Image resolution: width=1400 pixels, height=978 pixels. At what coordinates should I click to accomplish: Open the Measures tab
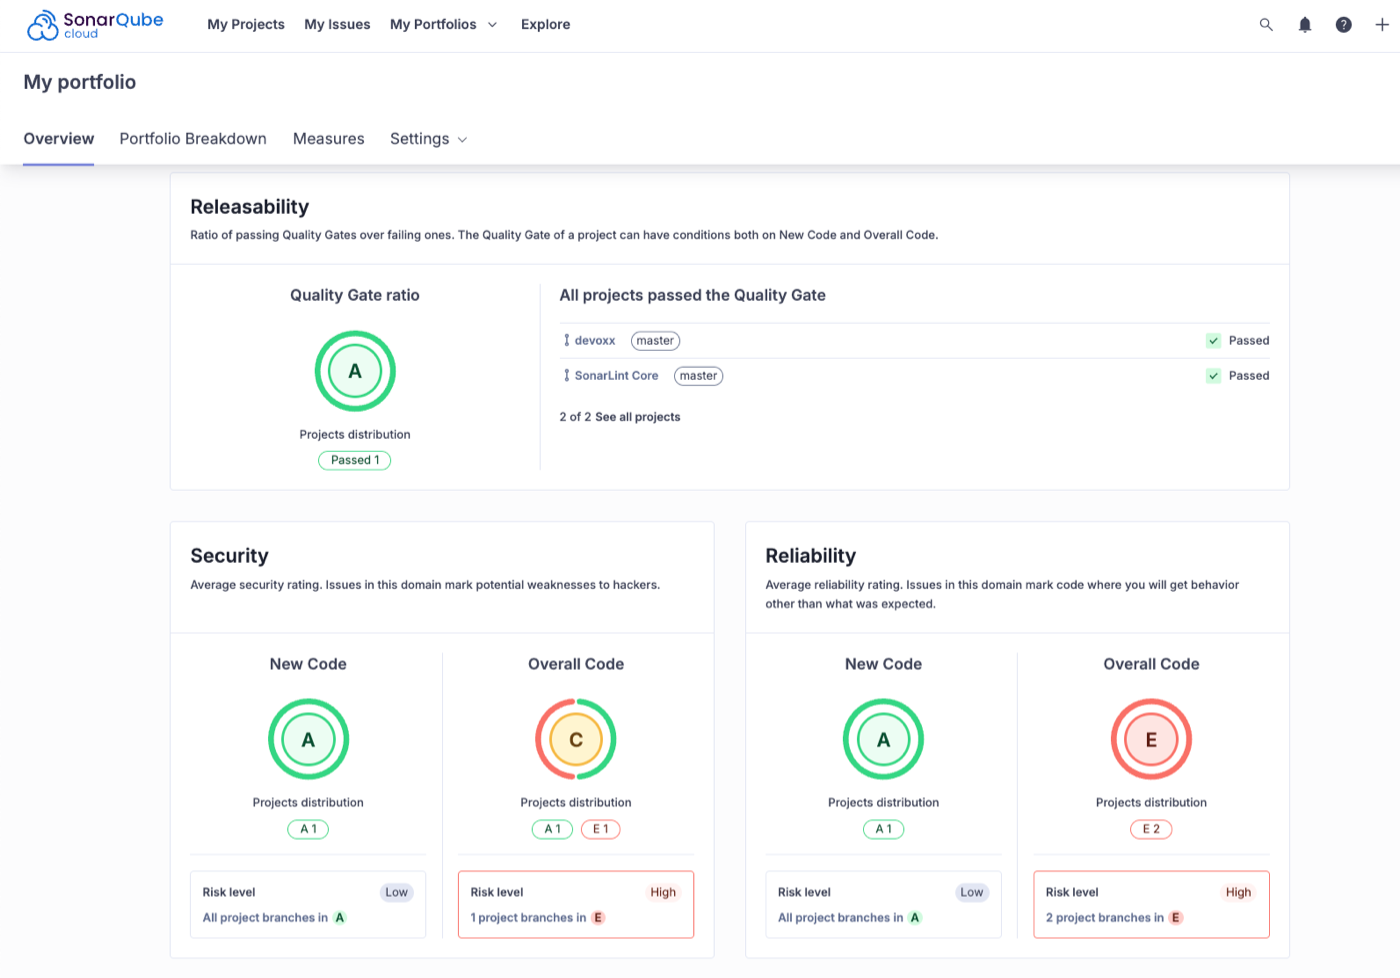click(x=328, y=139)
